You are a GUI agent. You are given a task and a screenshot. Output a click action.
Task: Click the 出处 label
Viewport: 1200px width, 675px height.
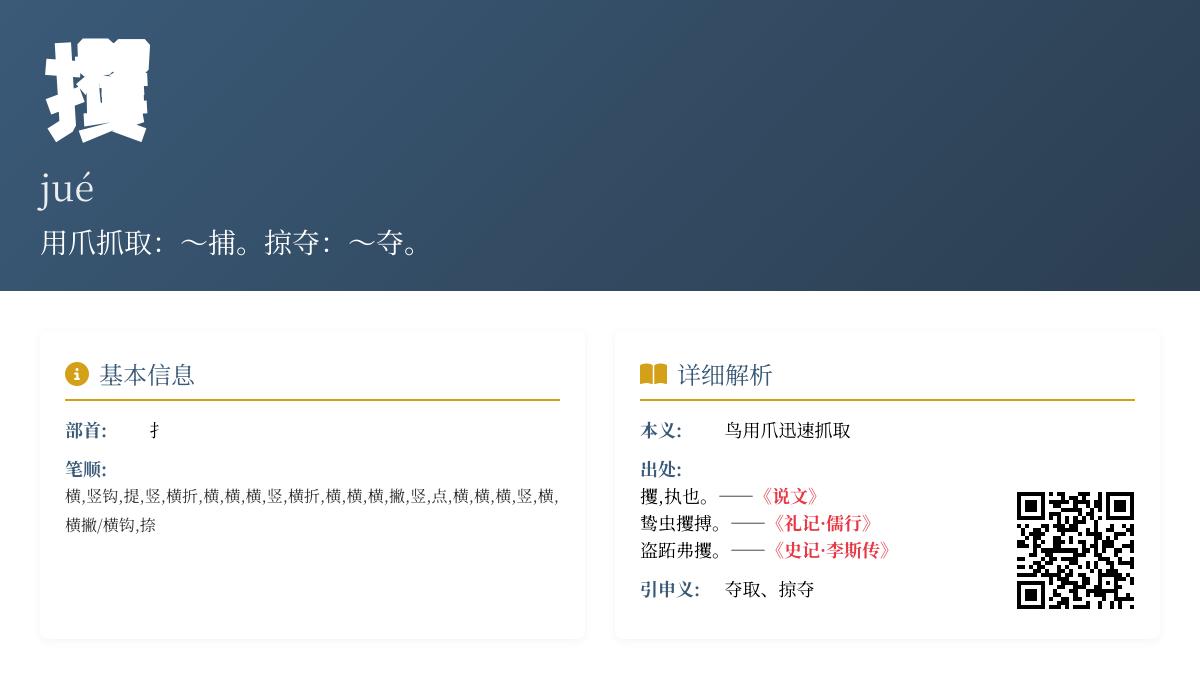(661, 470)
